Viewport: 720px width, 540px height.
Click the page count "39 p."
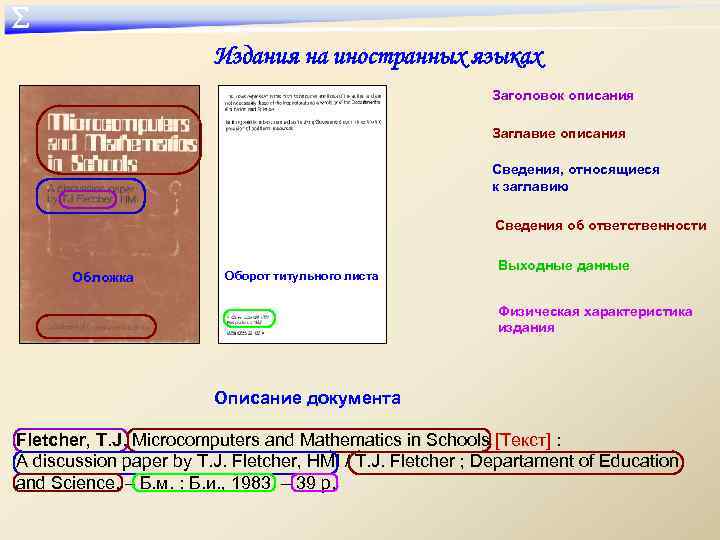point(315,483)
